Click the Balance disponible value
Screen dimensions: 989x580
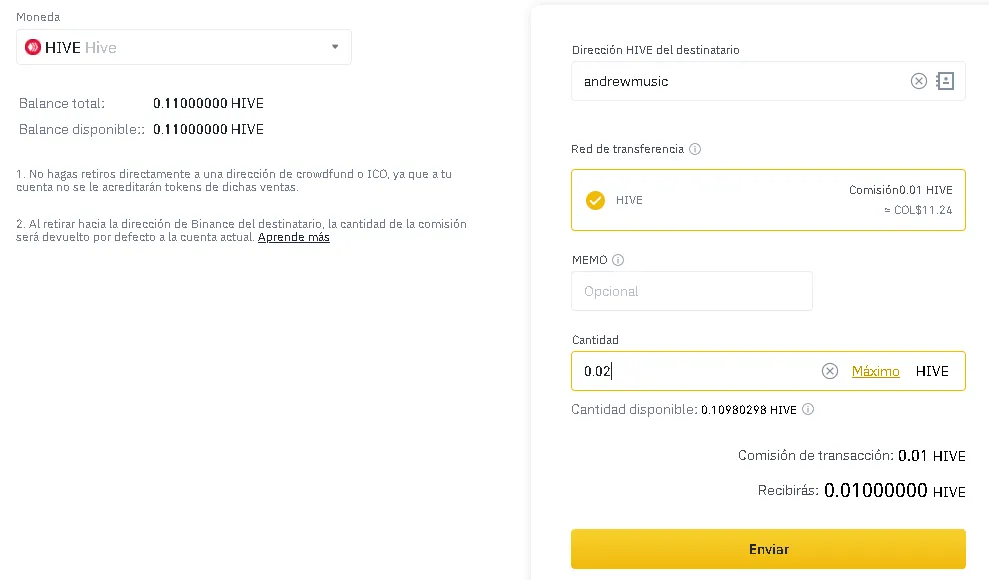point(208,129)
